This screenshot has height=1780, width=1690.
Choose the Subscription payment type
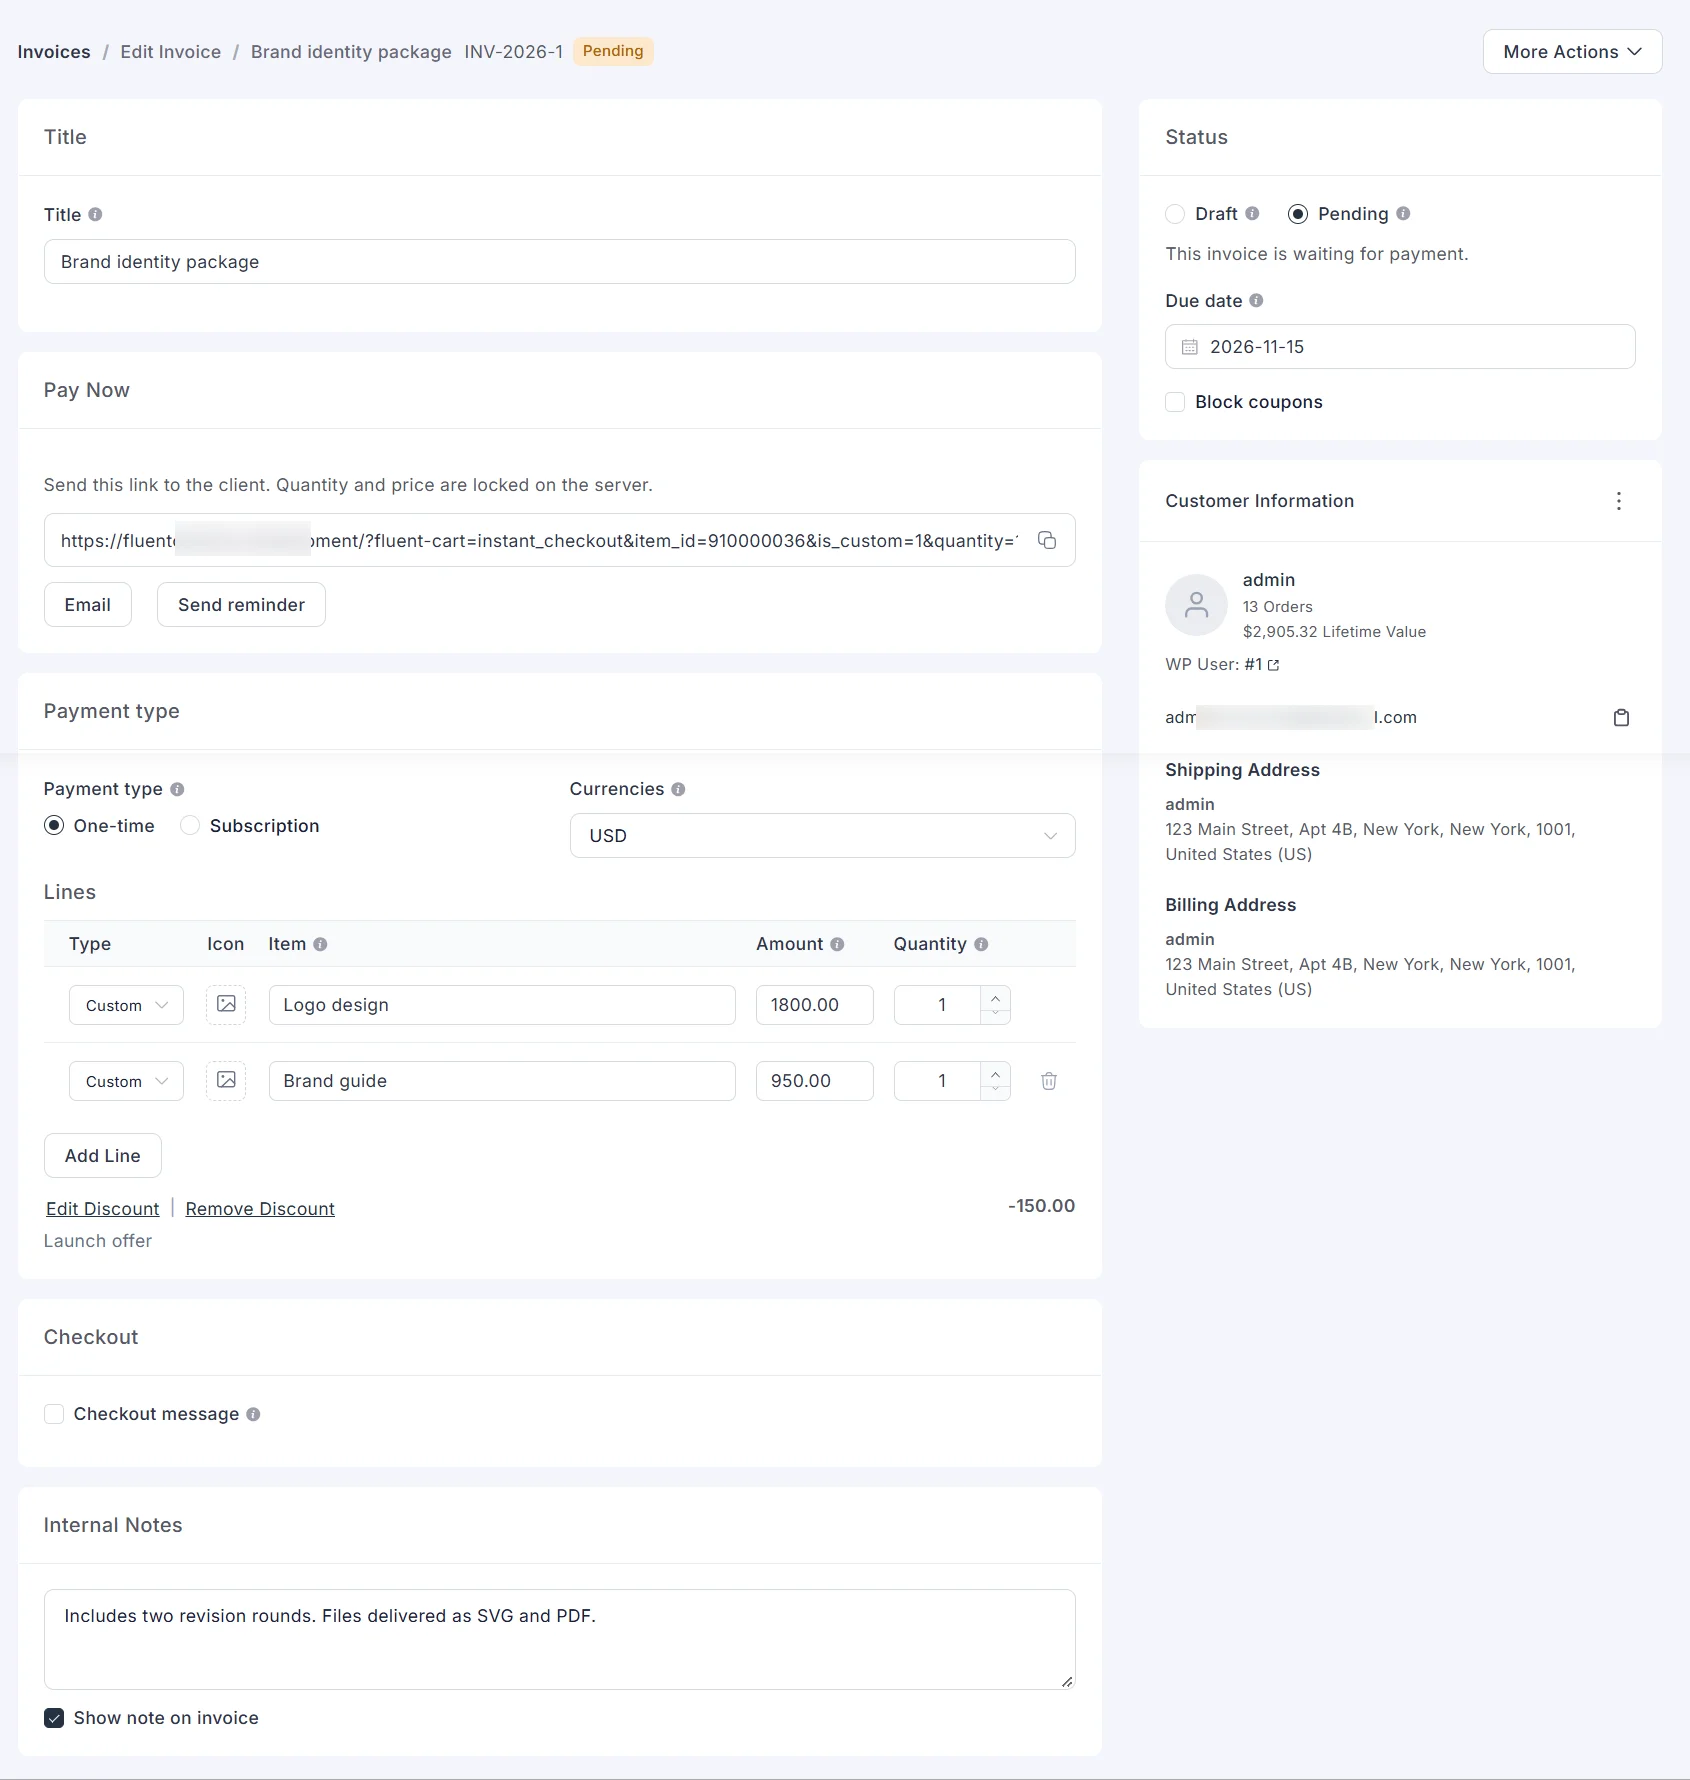190,825
